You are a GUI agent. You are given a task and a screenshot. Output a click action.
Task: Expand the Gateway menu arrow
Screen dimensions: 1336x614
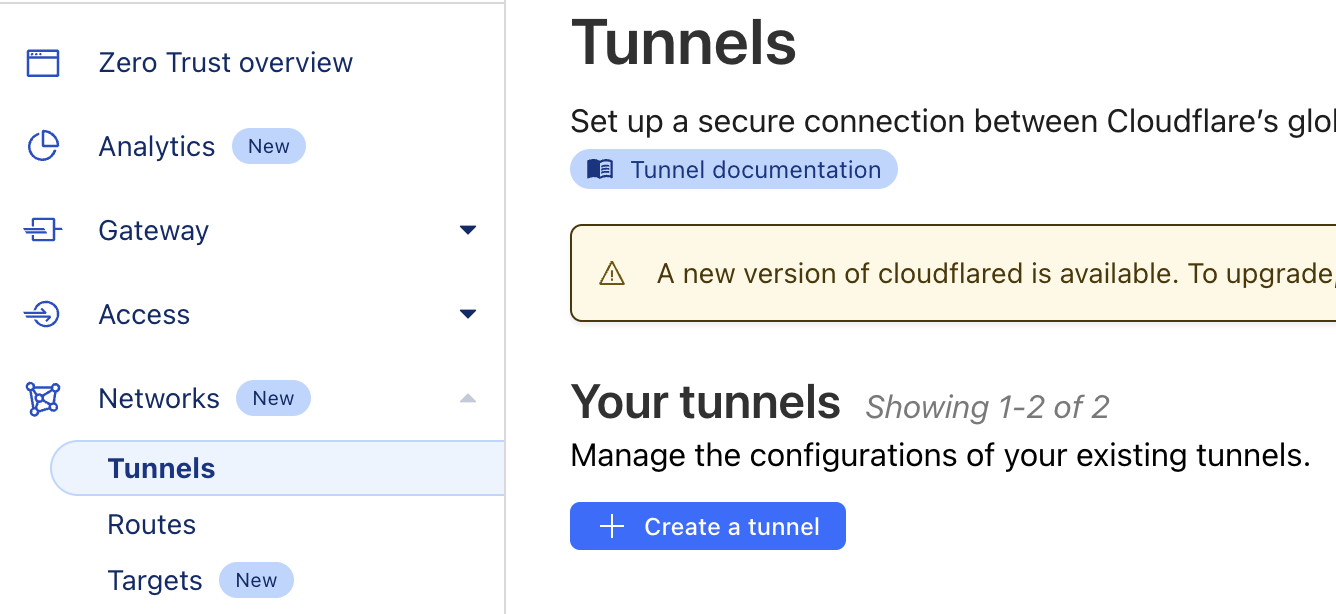pos(467,230)
